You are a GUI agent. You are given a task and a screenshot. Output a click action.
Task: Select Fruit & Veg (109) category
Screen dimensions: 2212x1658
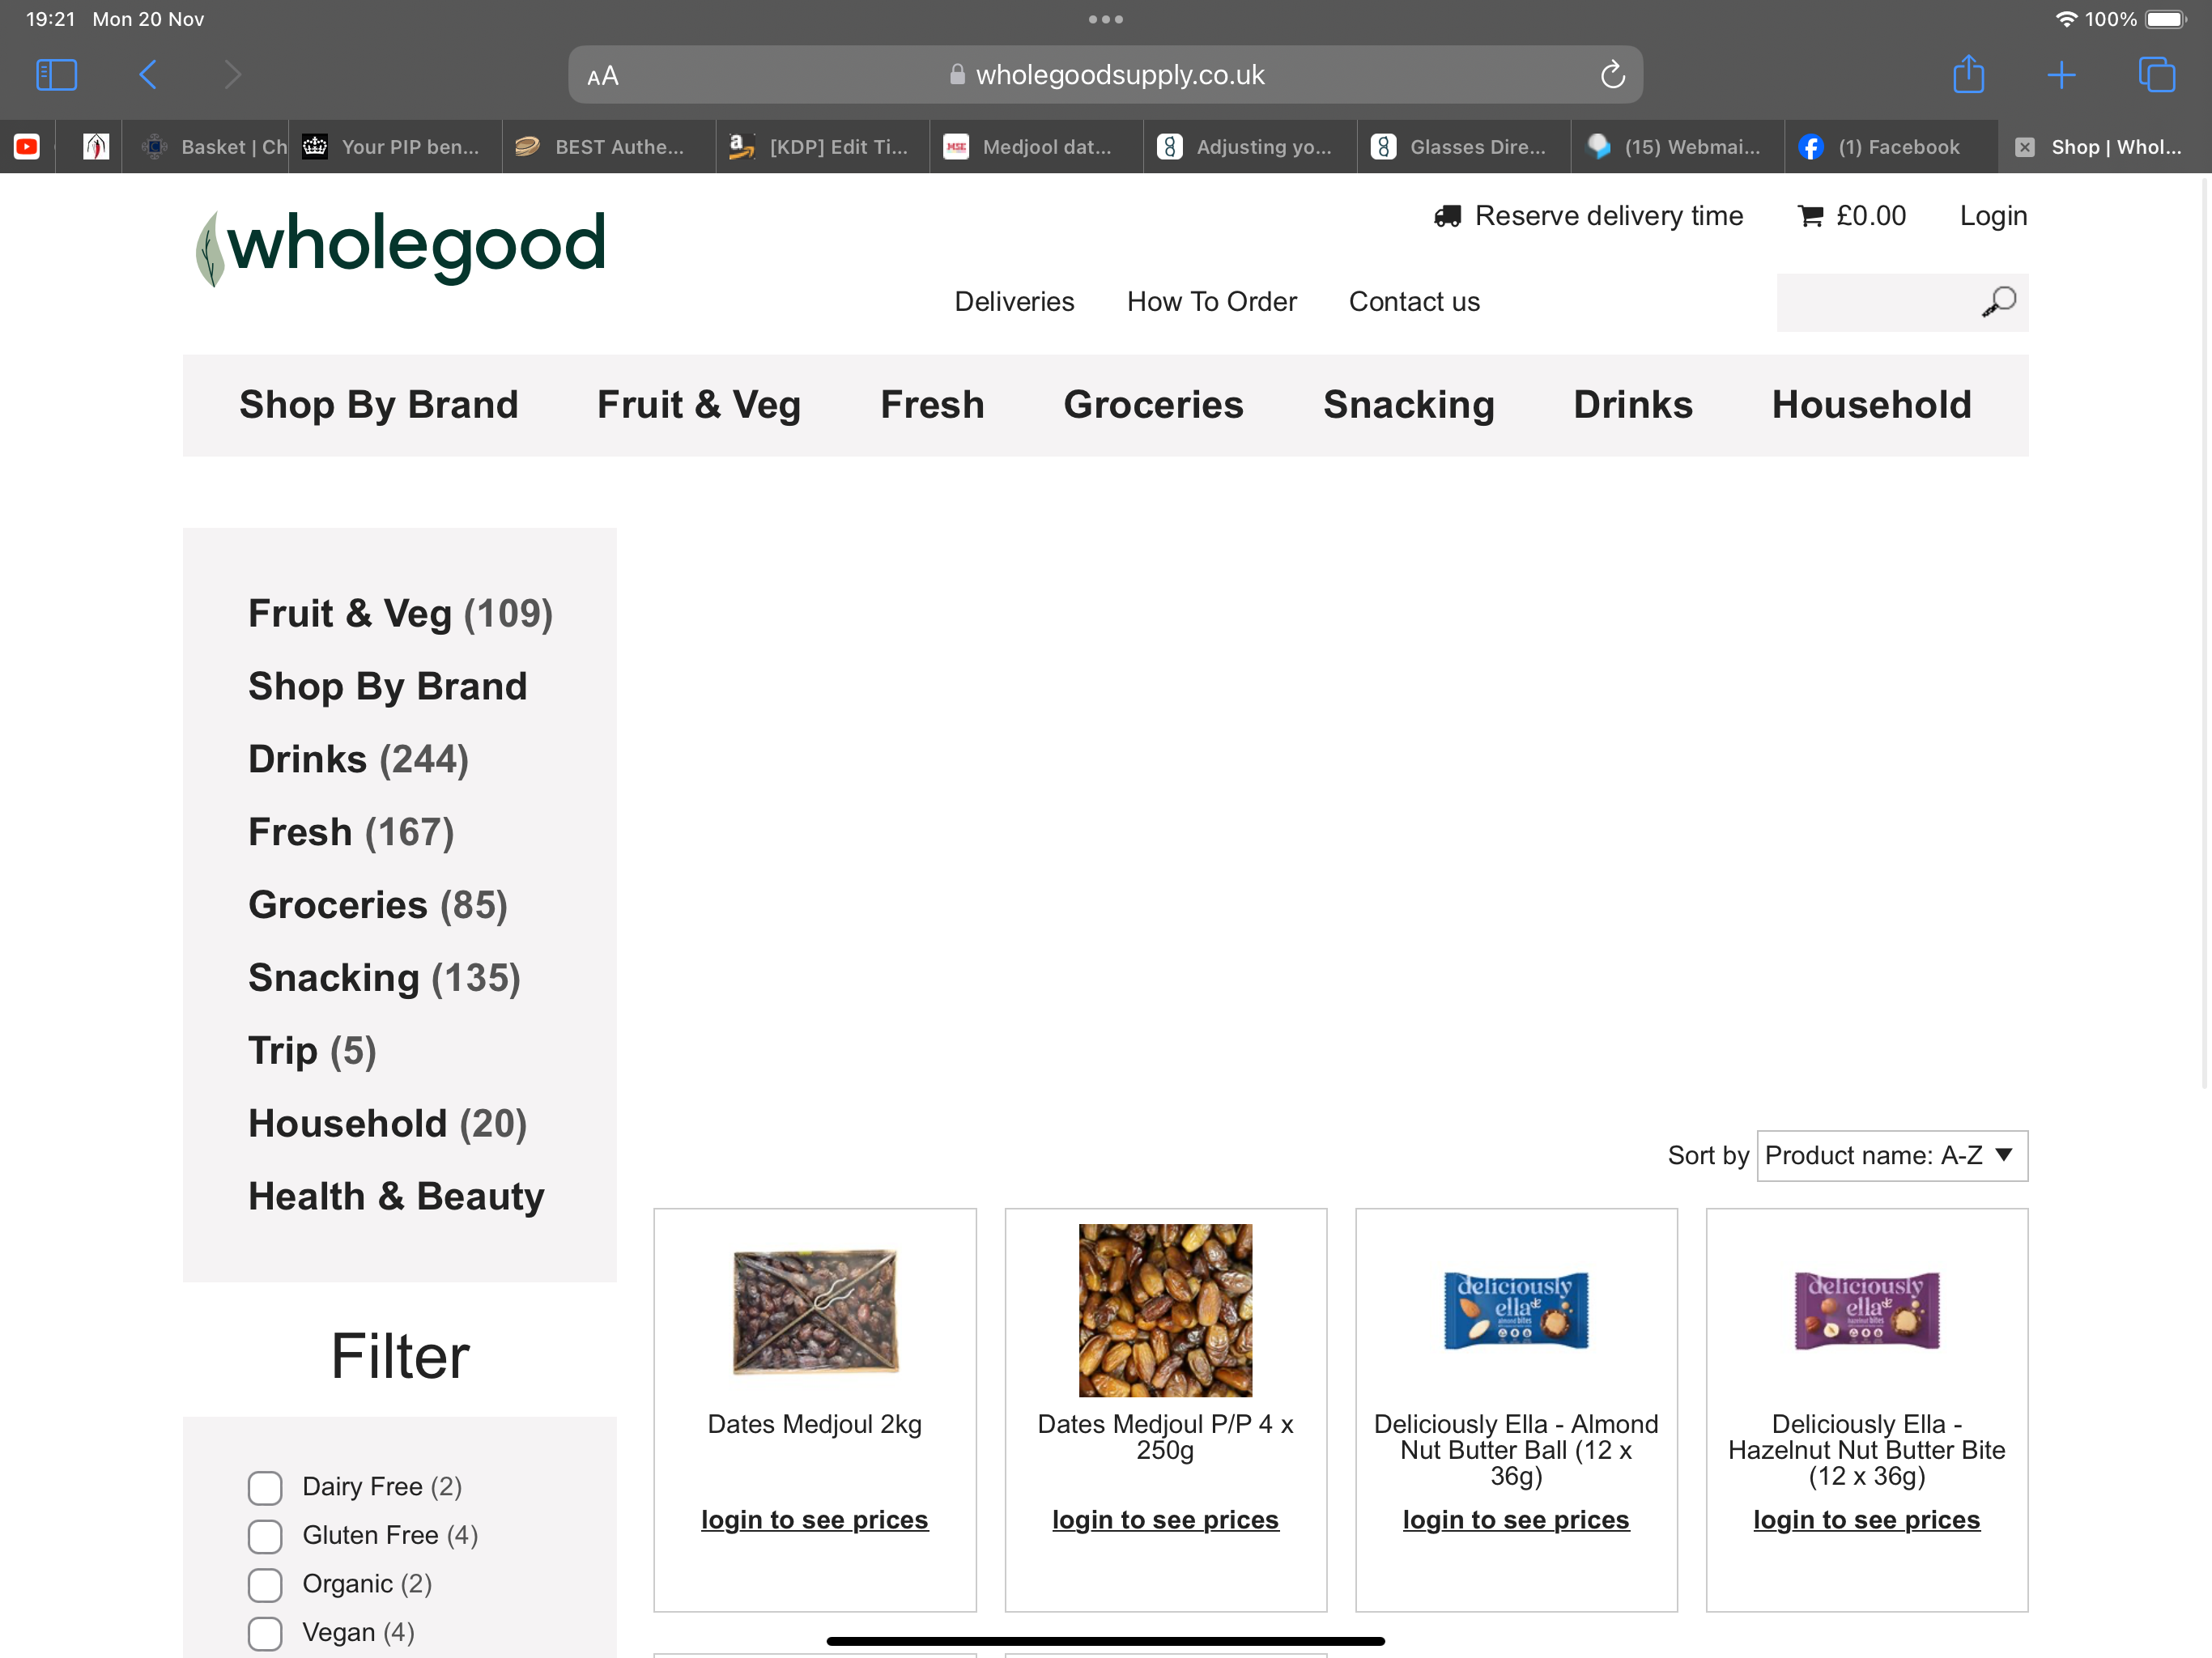(400, 614)
